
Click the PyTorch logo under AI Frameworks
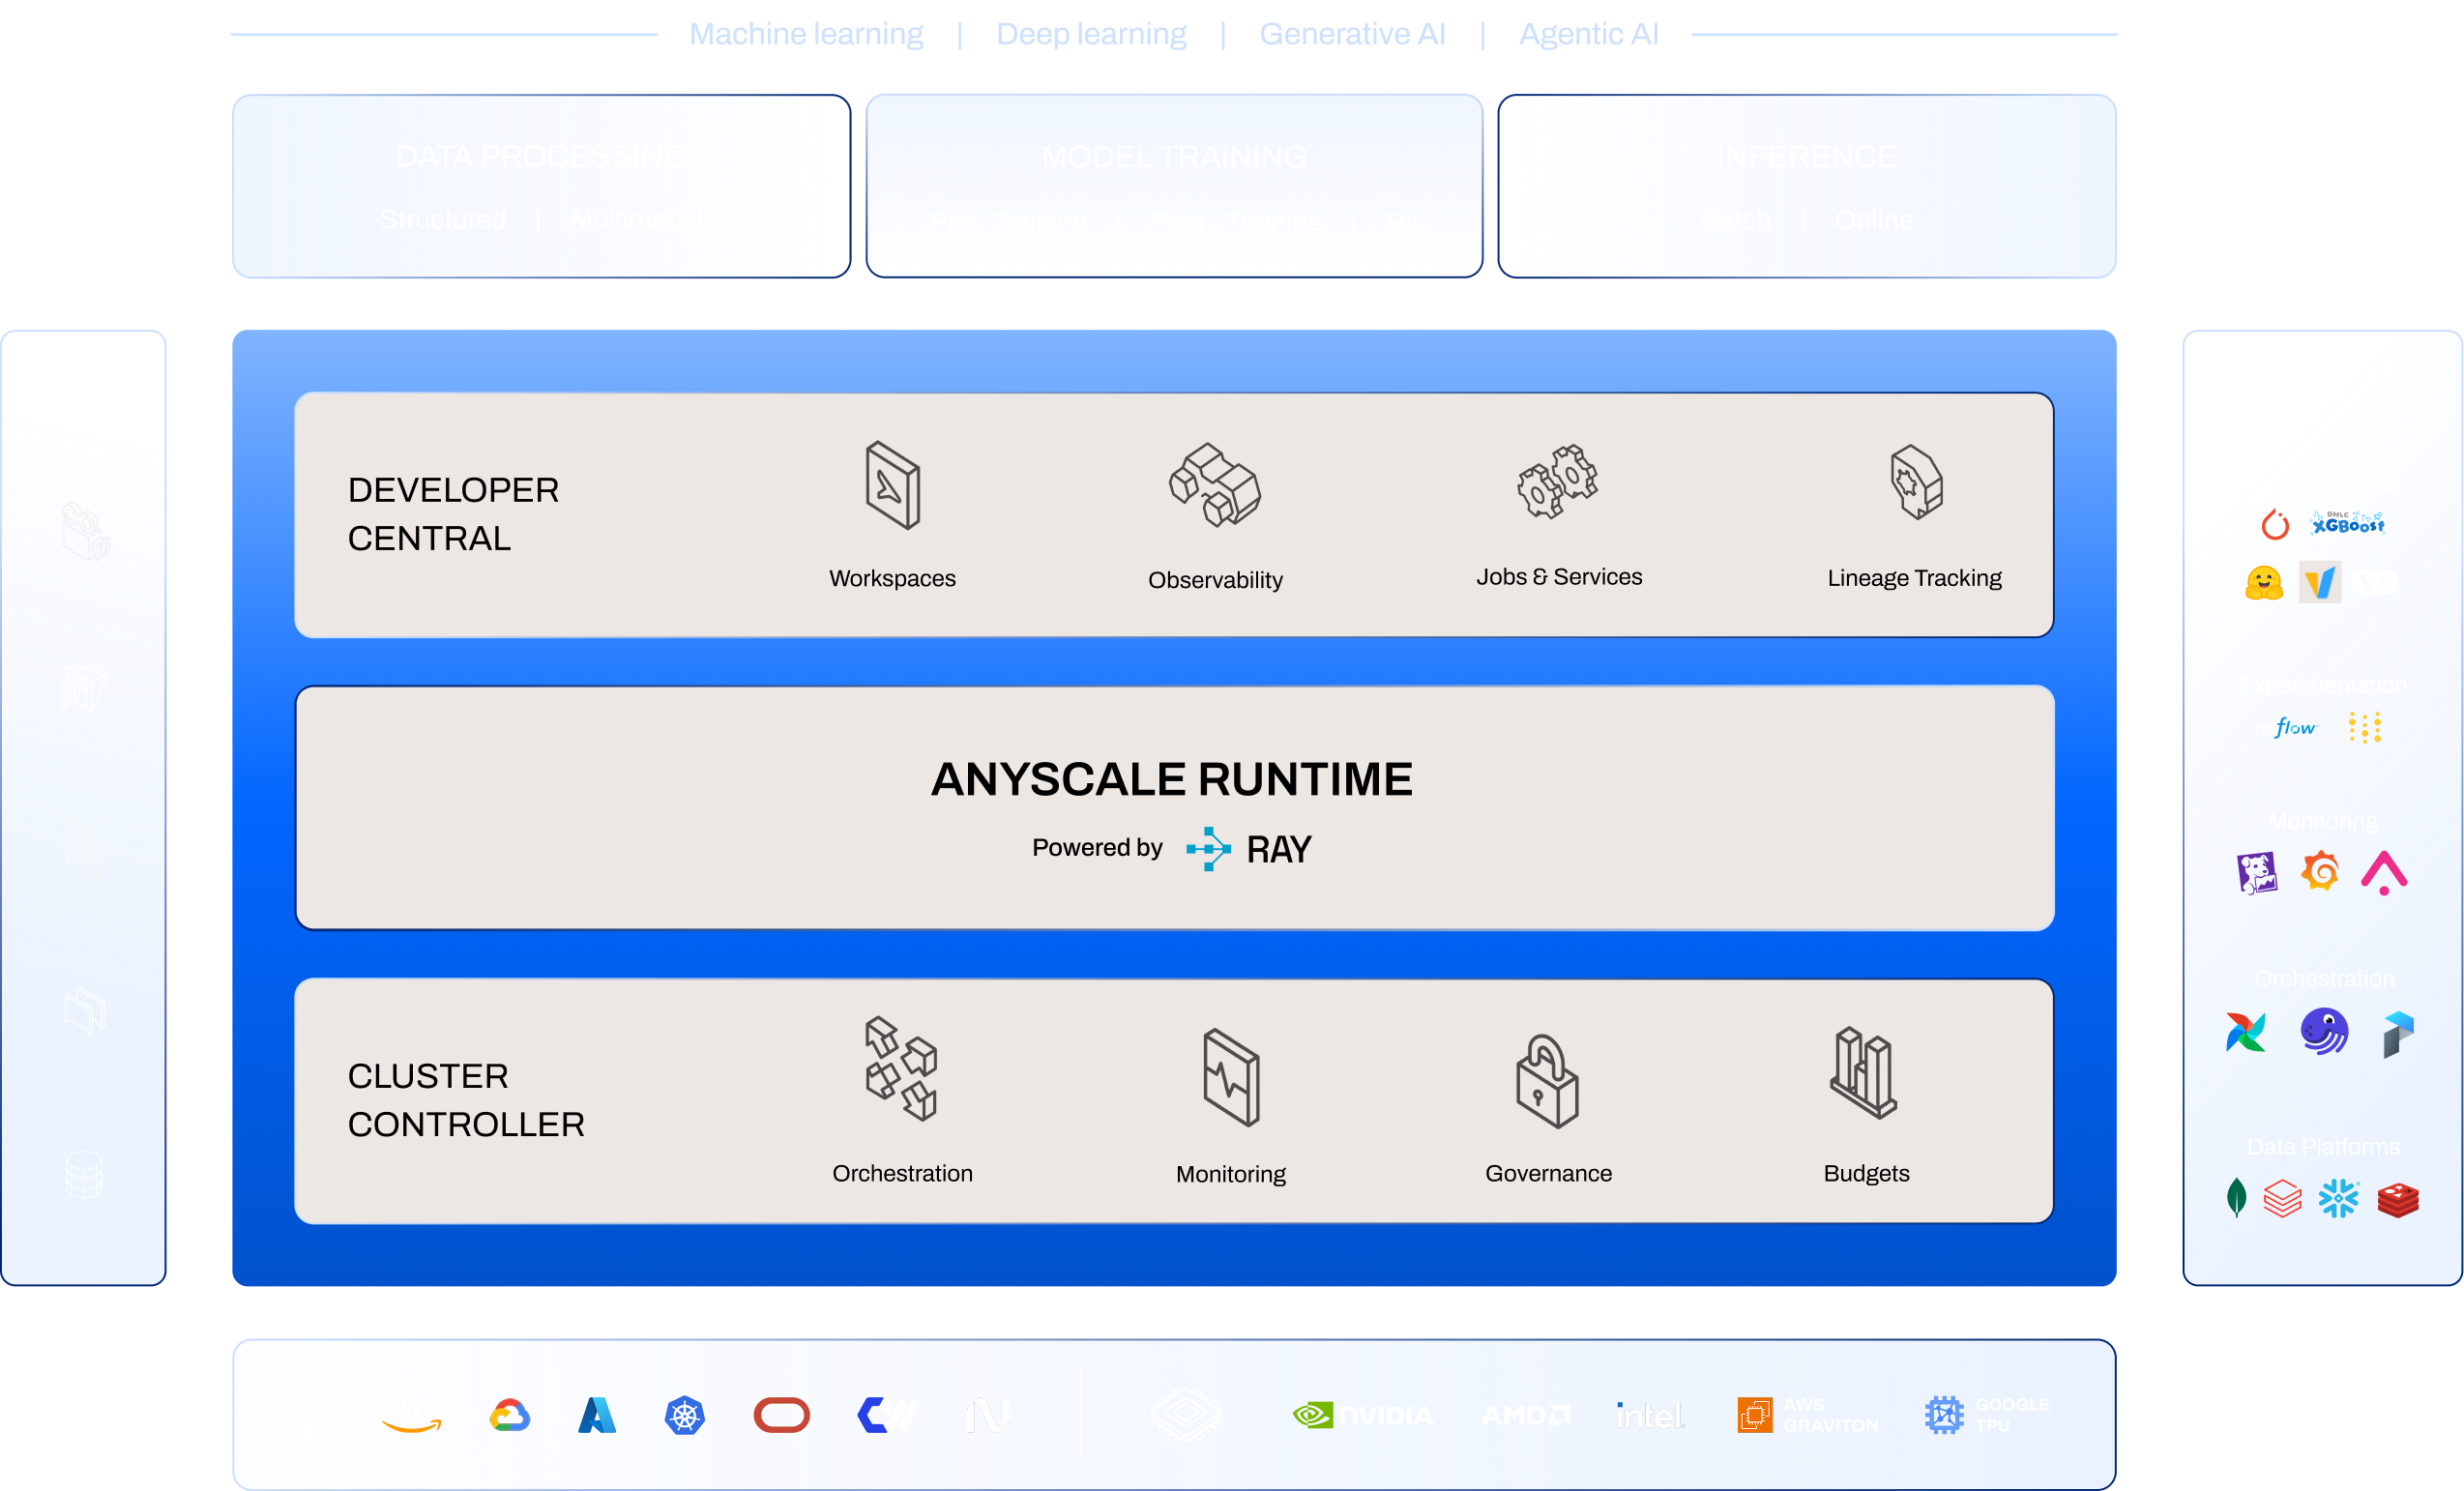(2275, 524)
